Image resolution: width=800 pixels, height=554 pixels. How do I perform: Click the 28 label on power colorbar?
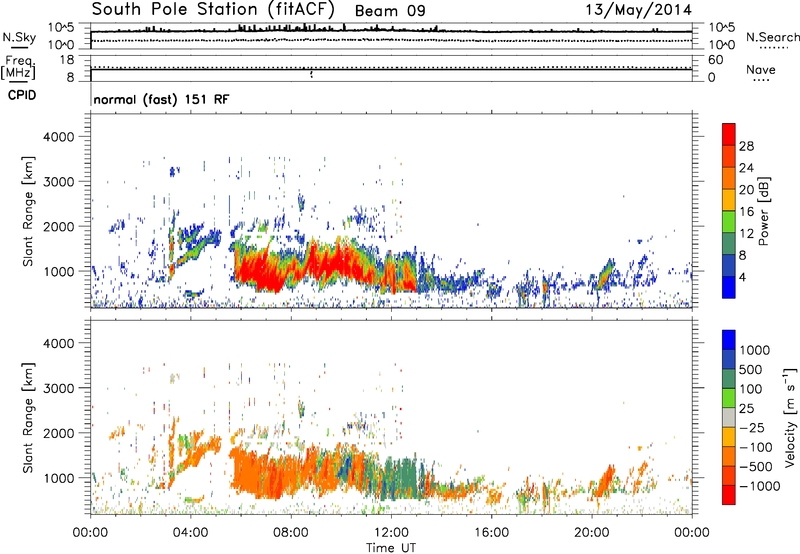[746, 146]
